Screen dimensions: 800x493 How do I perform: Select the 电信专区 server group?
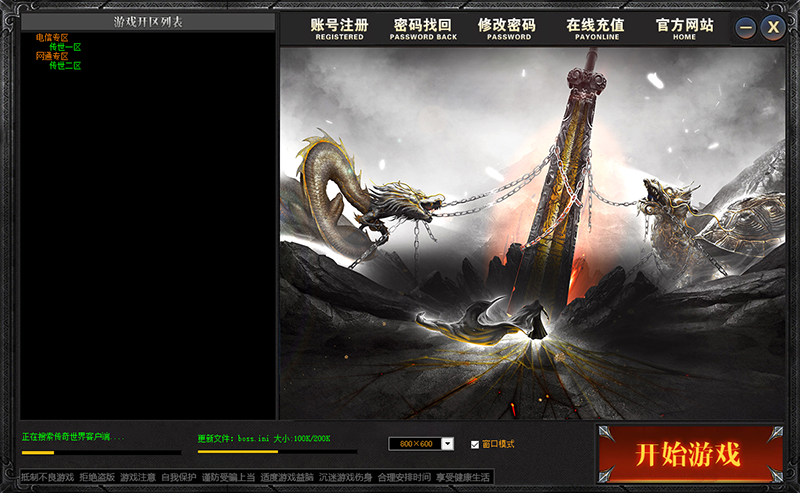click(x=52, y=38)
